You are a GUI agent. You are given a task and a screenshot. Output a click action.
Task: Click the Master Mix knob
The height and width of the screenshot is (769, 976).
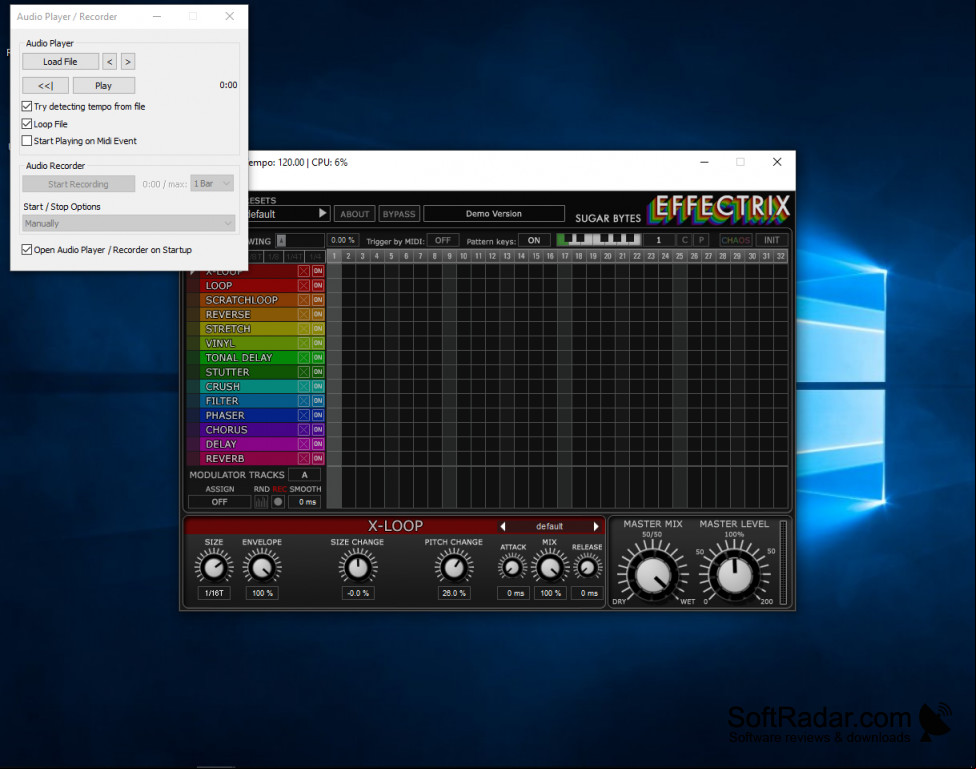[x=653, y=575]
